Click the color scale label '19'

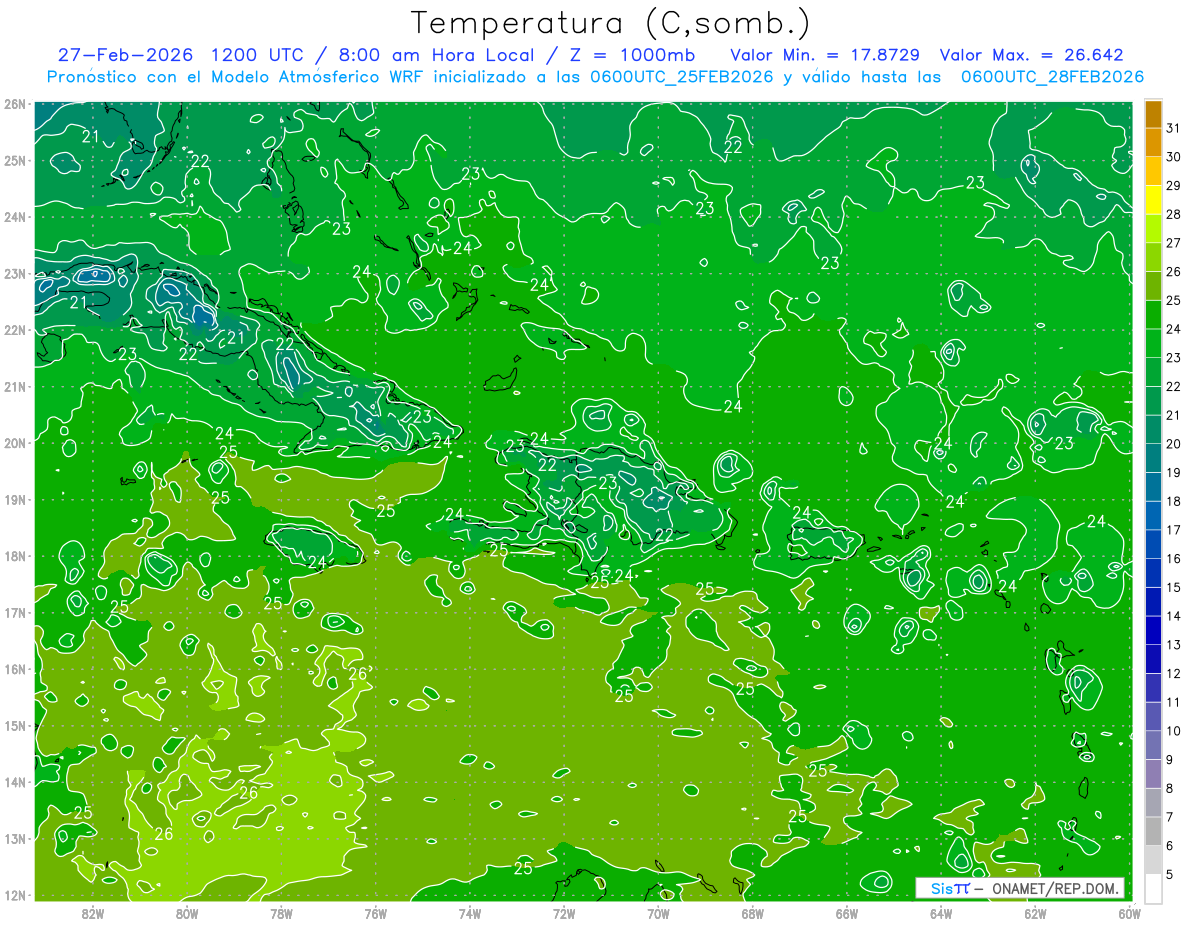[x=1174, y=473]
